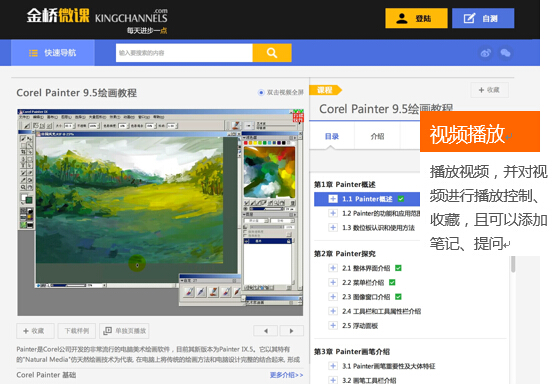
Task: Click the yellow search magnifier button
Action: [272, 53]
